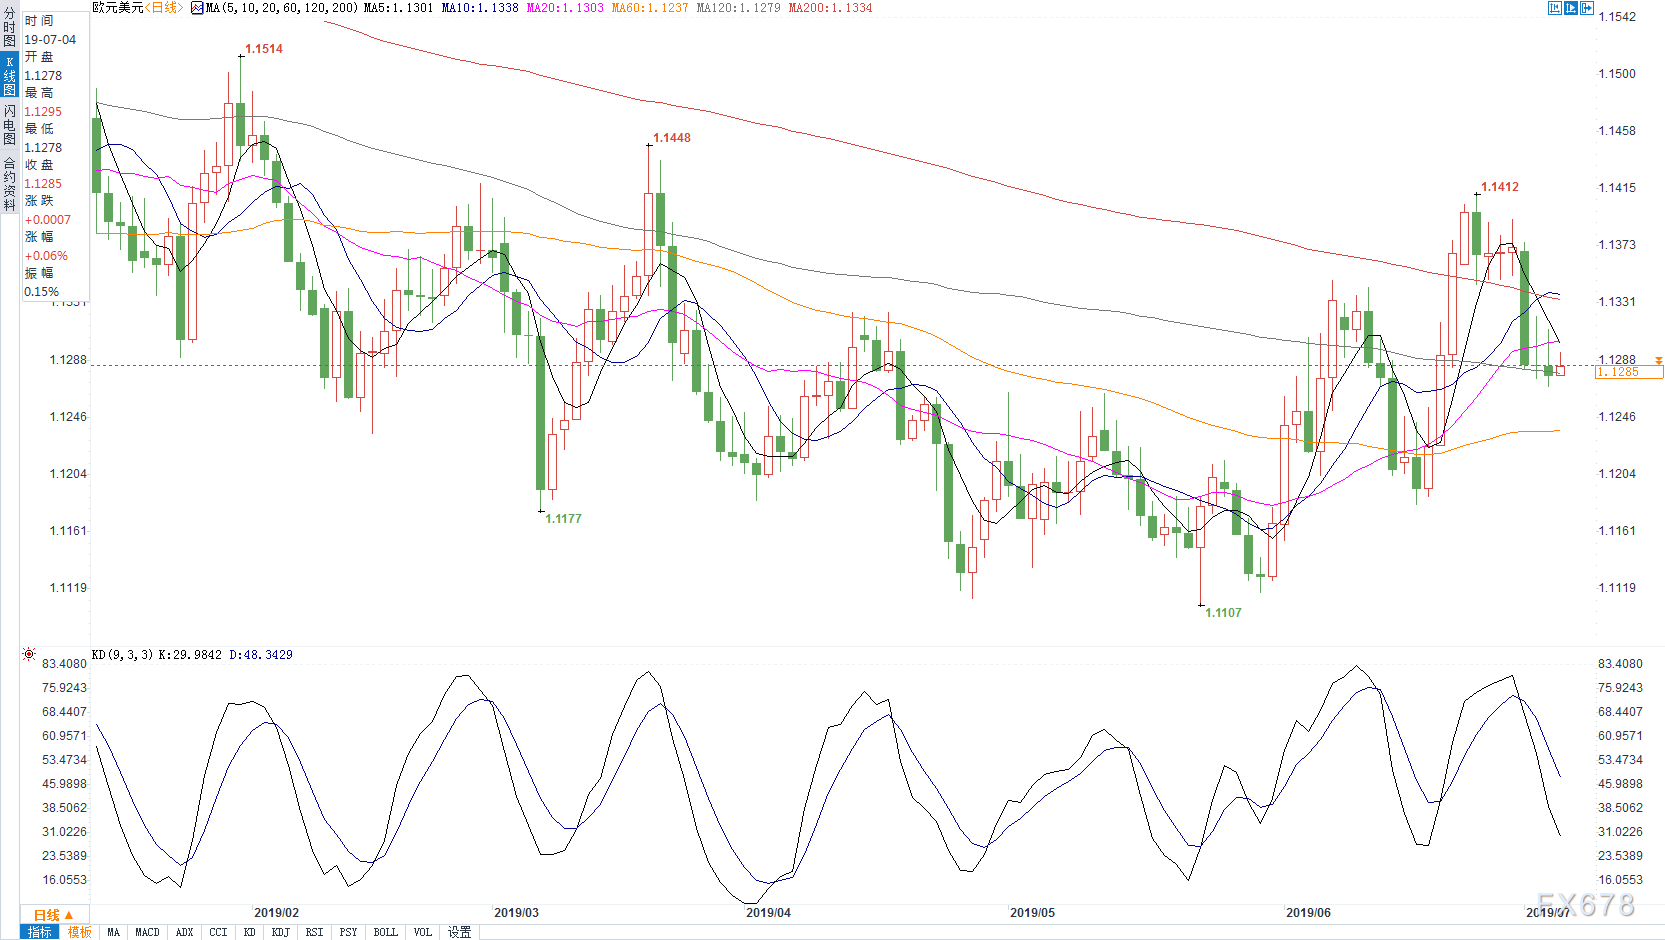Switch to the RSI indicator
Screen dimensions: 1665x940
[x=314, y=932]
